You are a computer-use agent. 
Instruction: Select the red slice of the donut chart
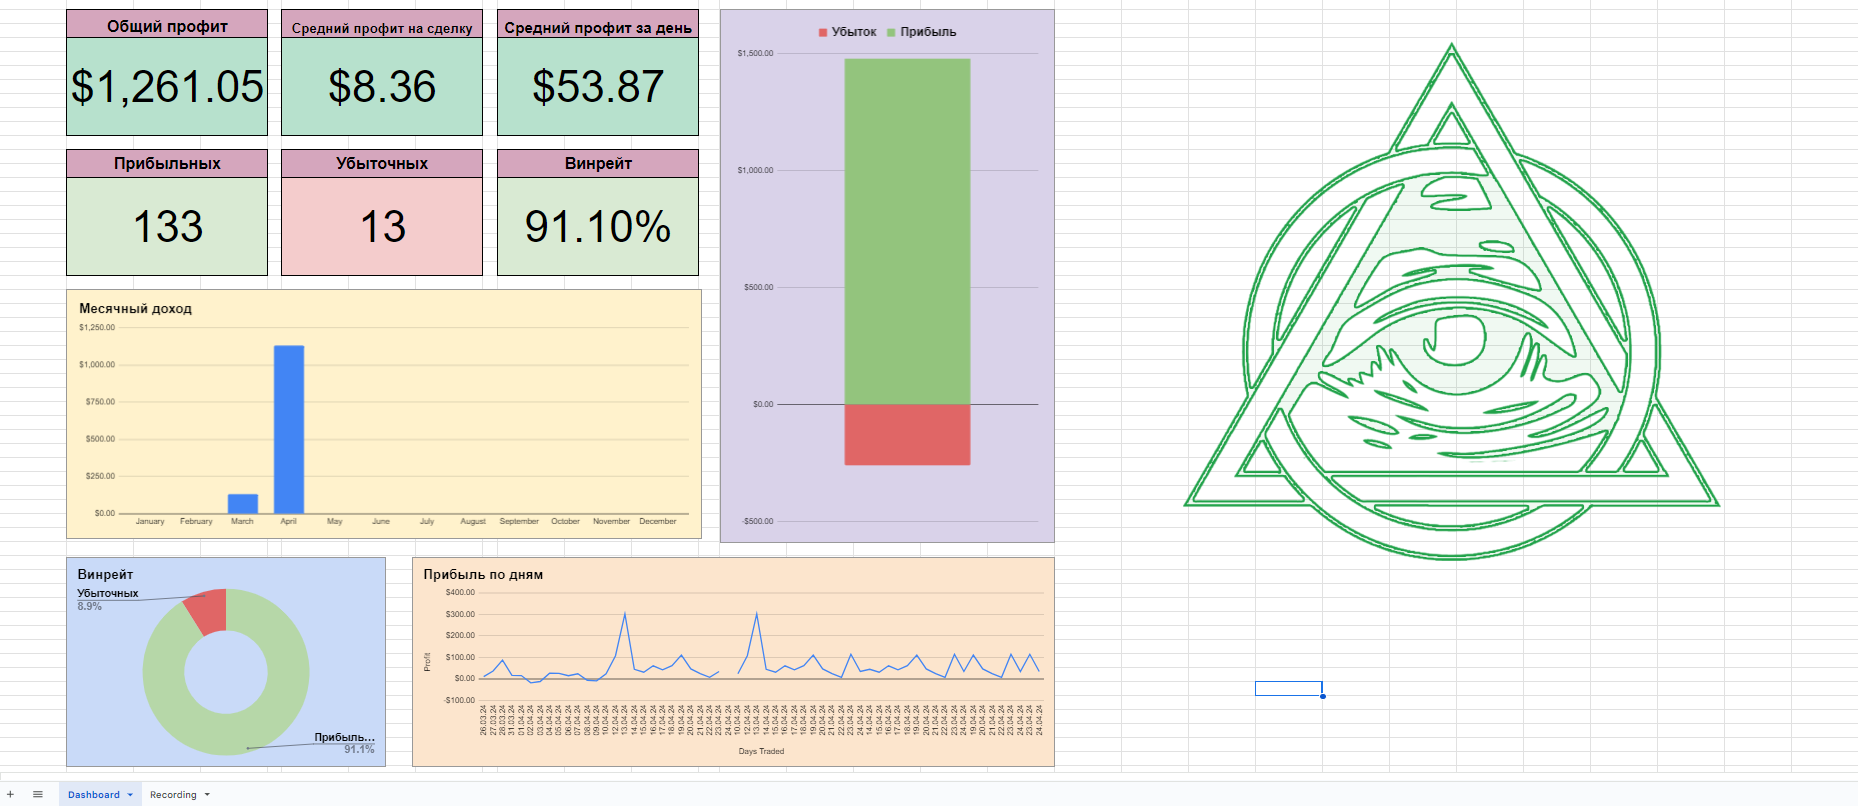pos(206,611)
